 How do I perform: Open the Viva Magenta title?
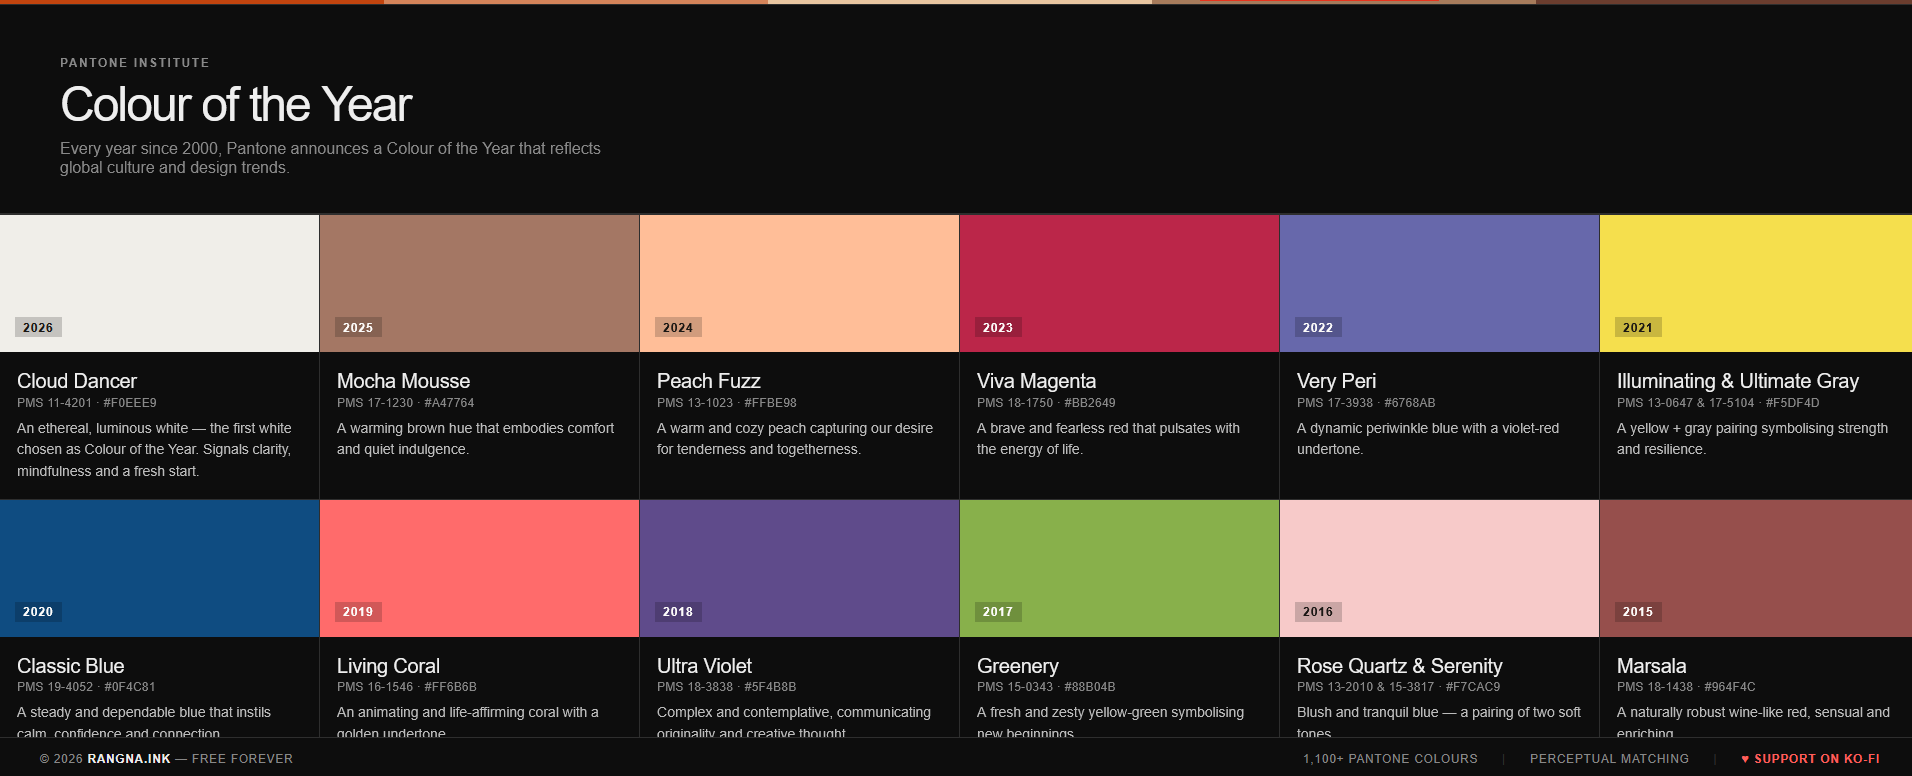tap(1036, 381)
